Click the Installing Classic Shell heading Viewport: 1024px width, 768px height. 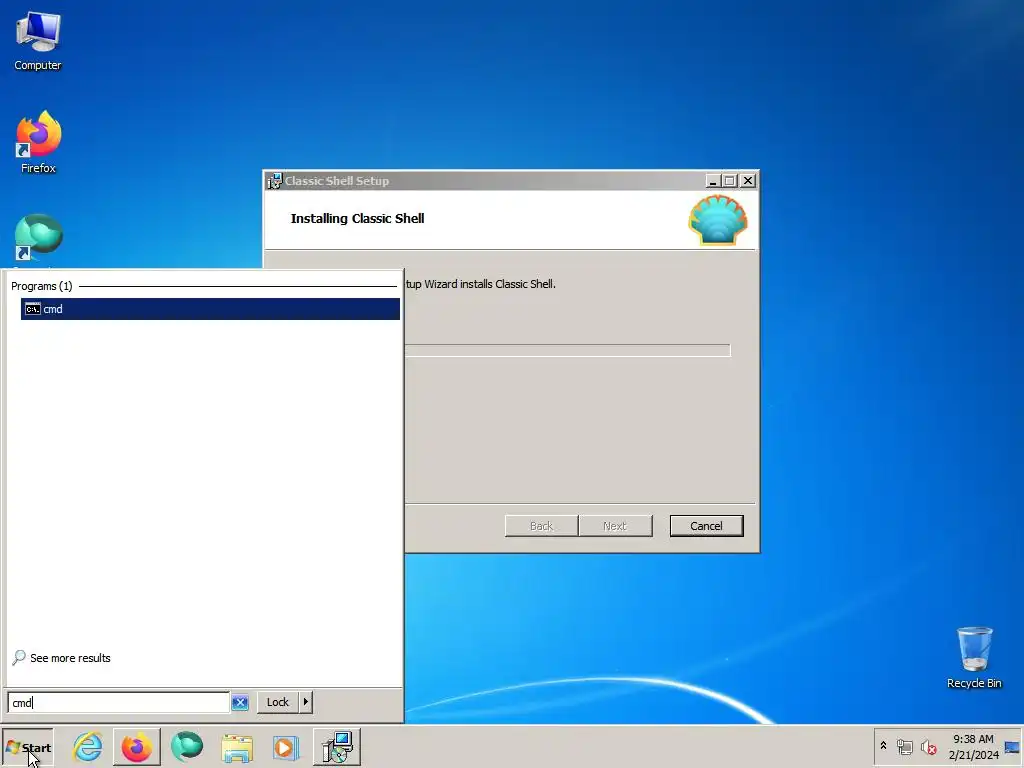pos(357,218)
